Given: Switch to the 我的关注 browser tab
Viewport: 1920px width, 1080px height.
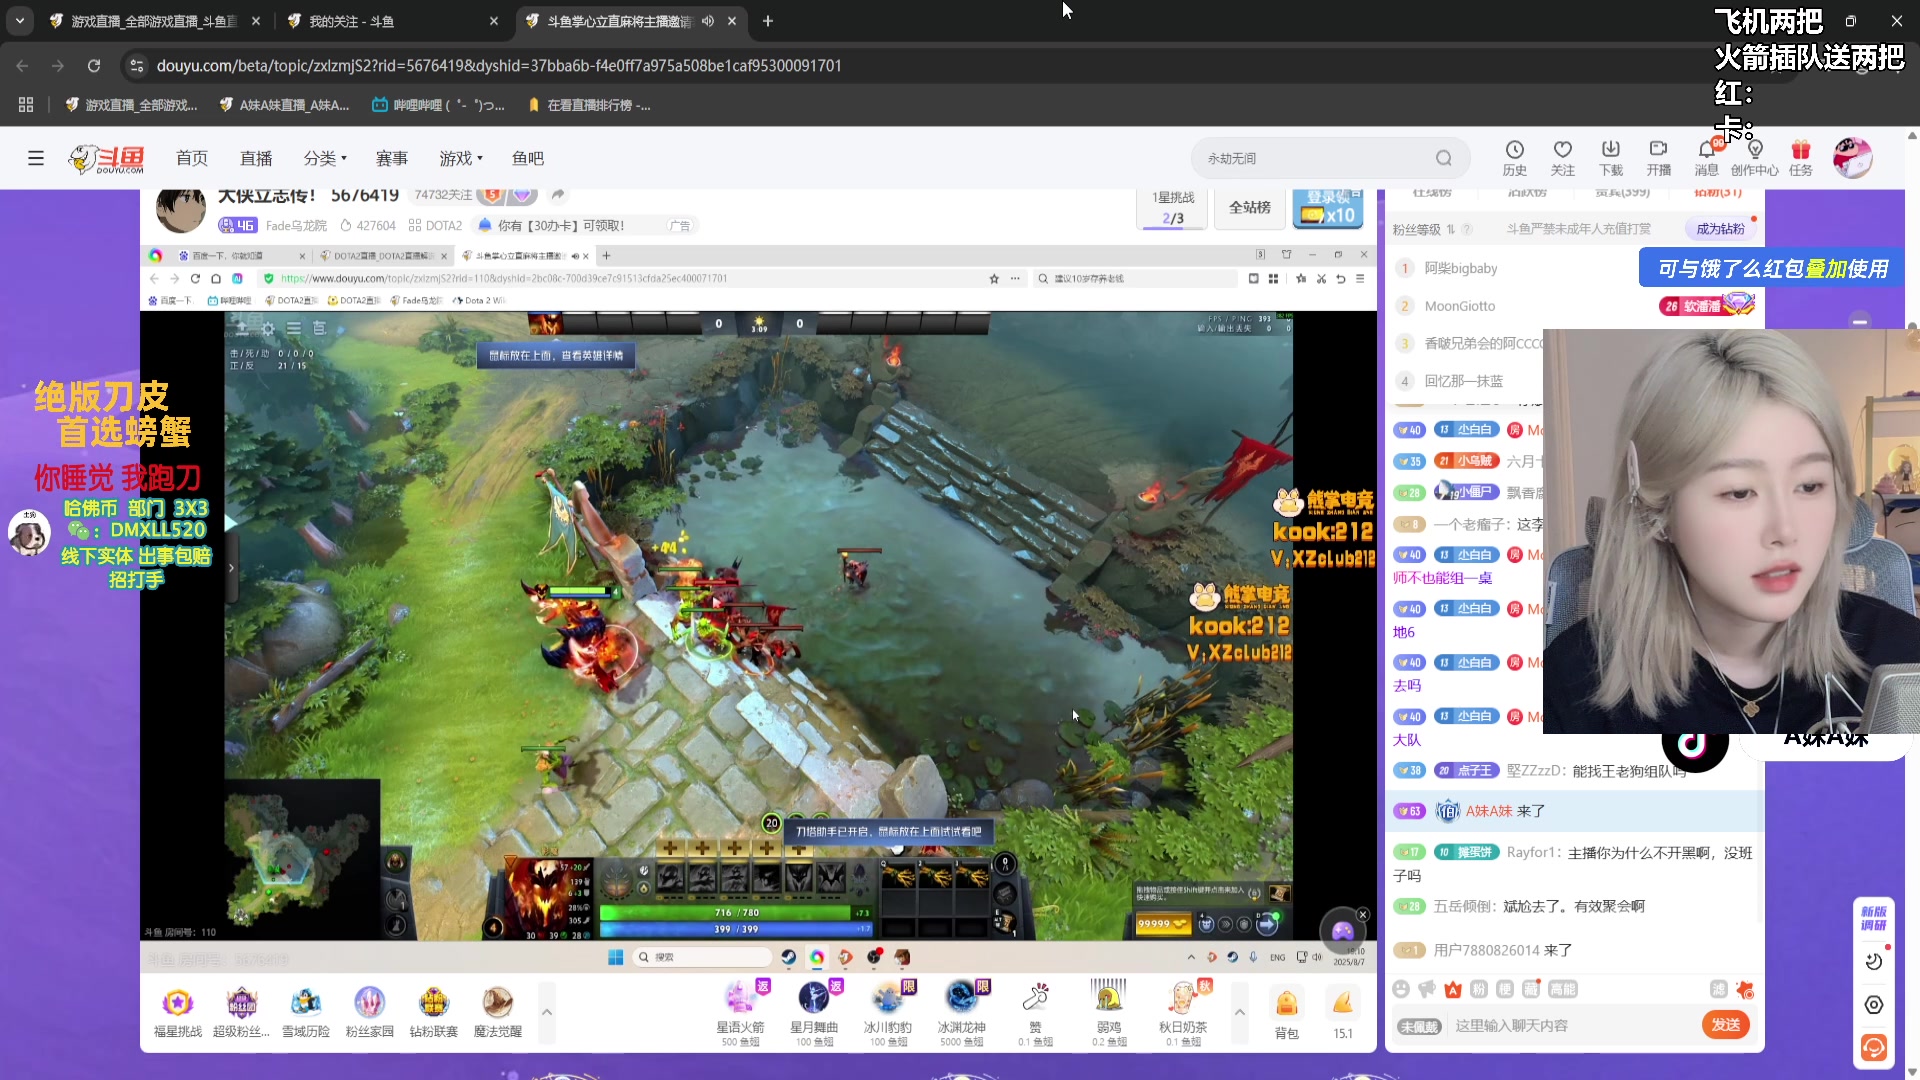Looking at the screenshot, I should click(x=392, y=20).
